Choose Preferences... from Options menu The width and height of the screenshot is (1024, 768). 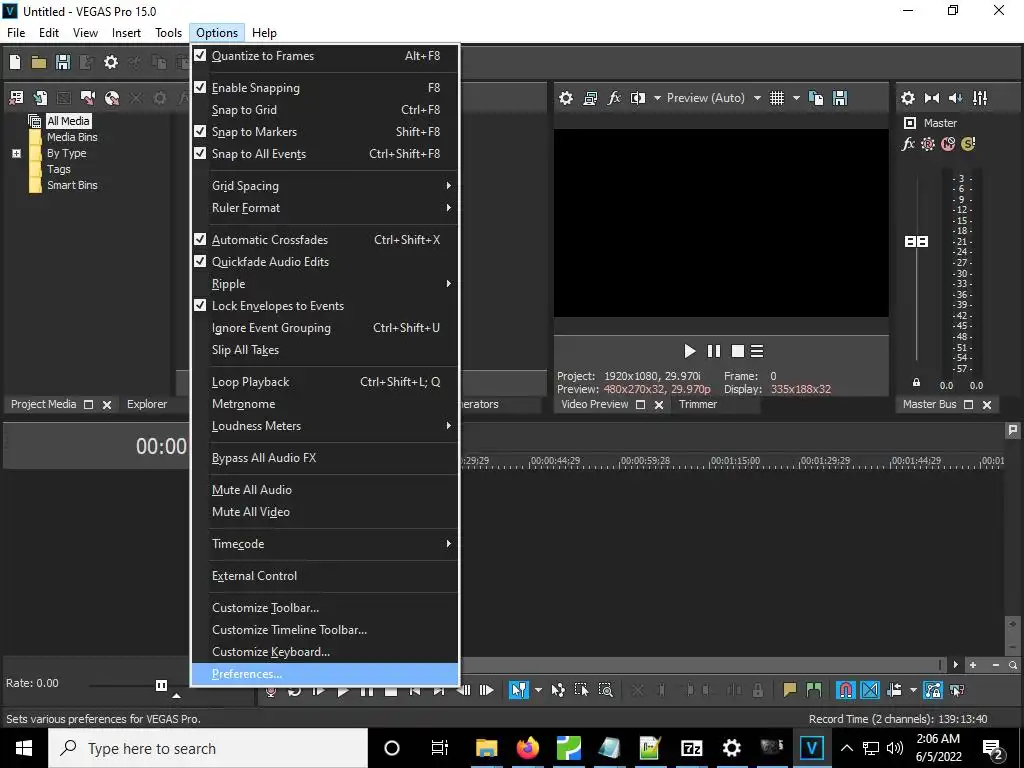[325, 674]
